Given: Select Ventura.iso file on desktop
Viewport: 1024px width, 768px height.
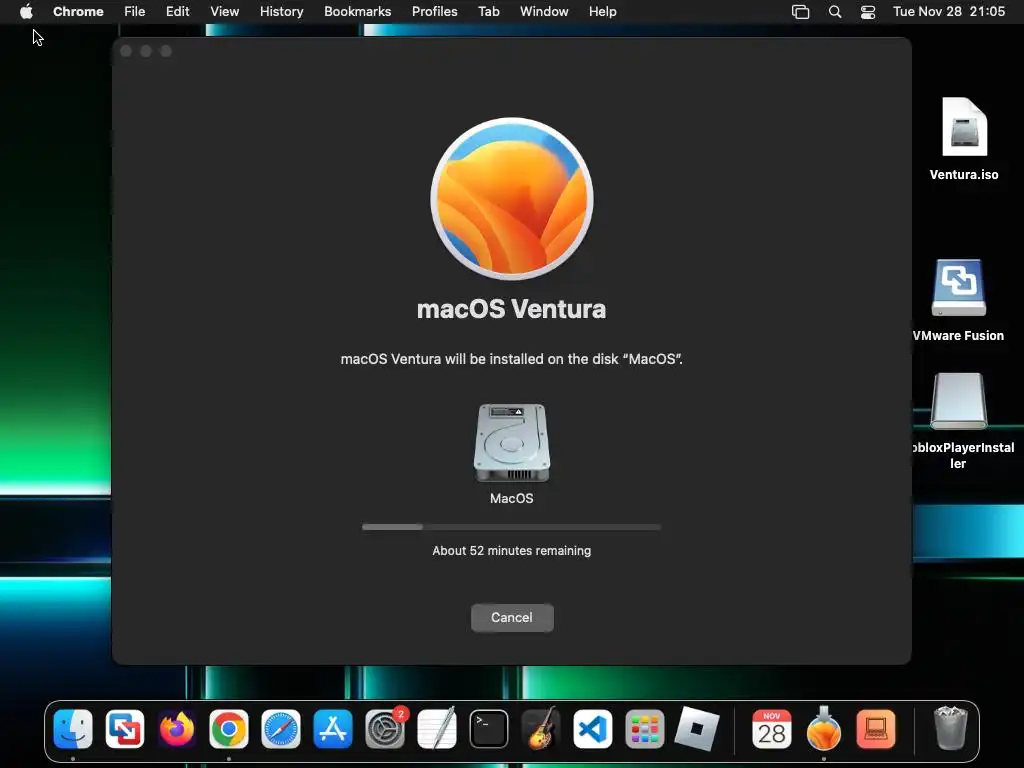Looking at the screenshot, I should (964, 138).
